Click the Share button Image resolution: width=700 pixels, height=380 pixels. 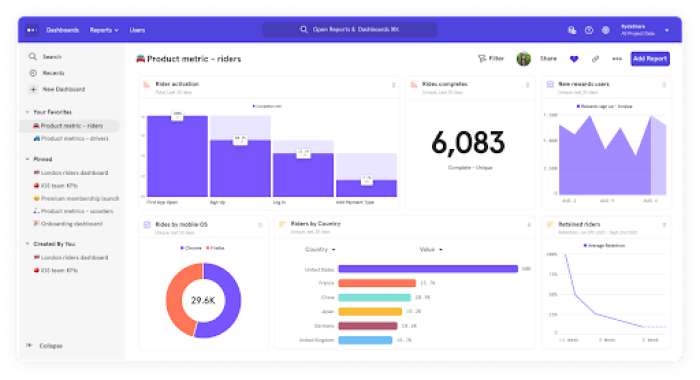pos(548,58)
